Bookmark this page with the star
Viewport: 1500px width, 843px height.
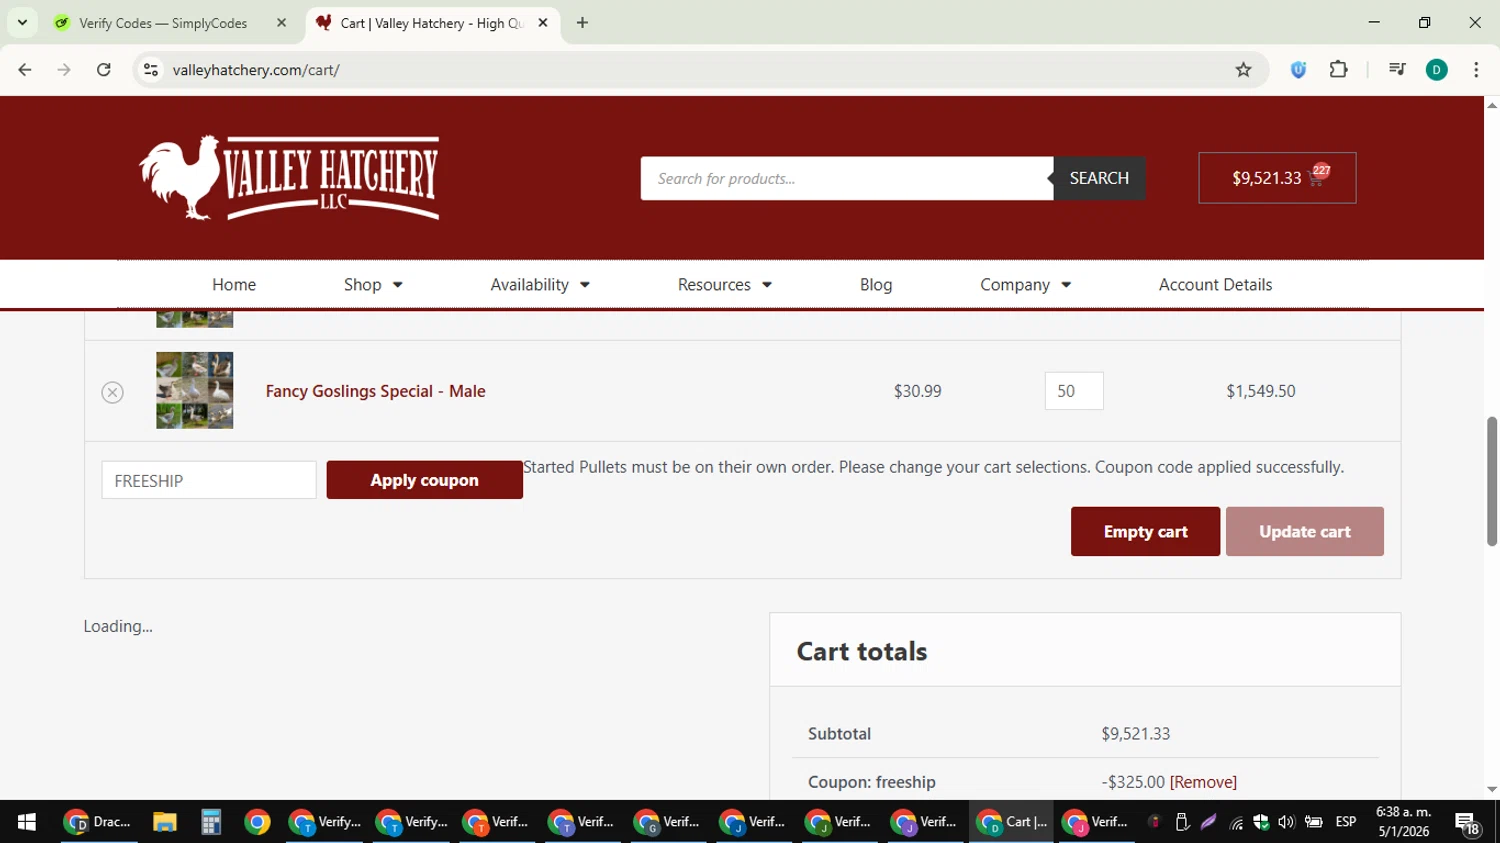(x=1243, y=70)
